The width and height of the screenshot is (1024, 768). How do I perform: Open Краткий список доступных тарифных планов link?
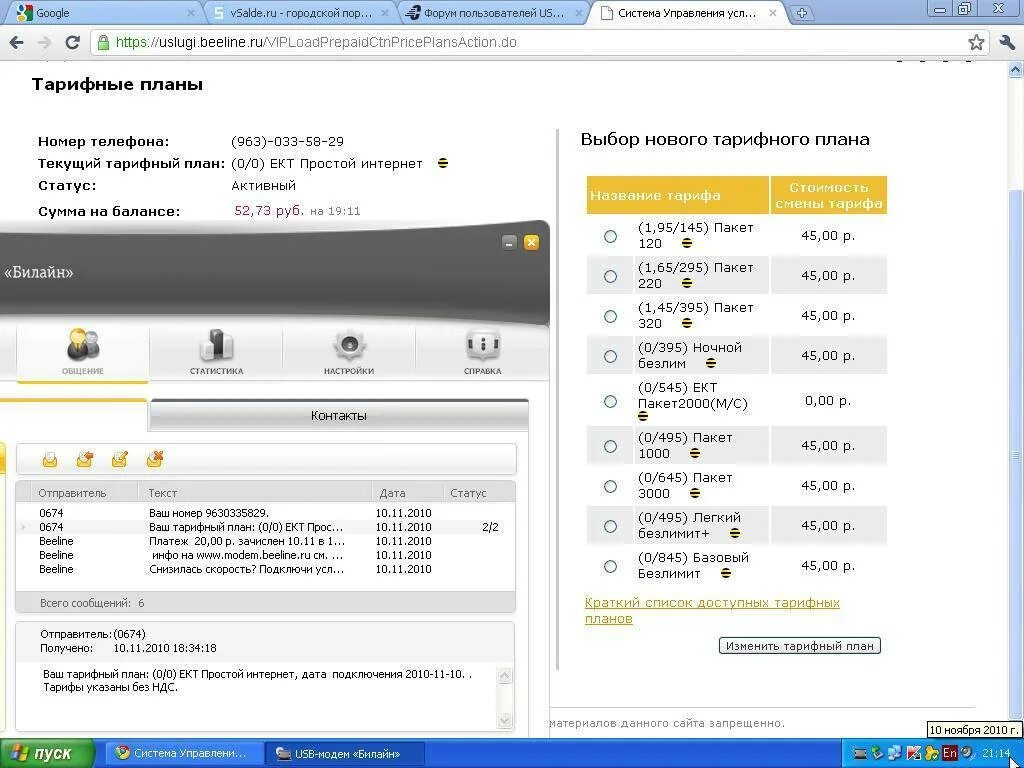[x=712, y=610]
